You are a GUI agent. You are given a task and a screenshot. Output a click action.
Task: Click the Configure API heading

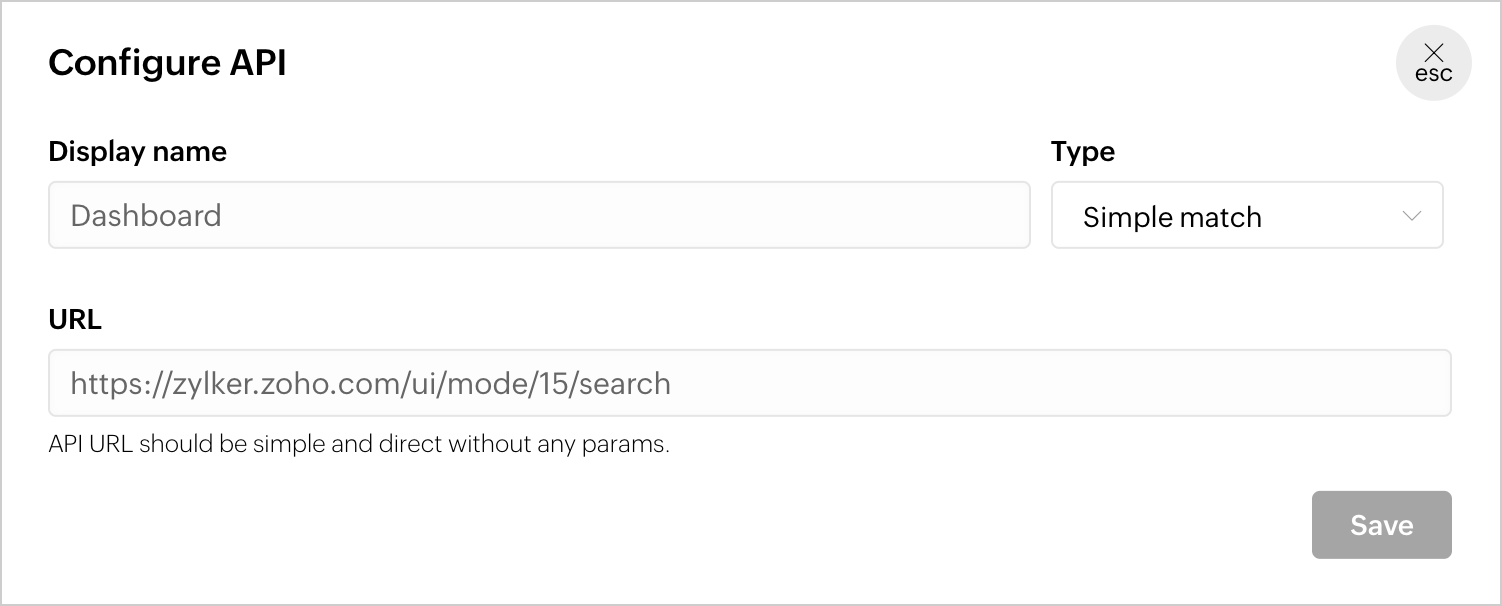click(x=167, y=63)
